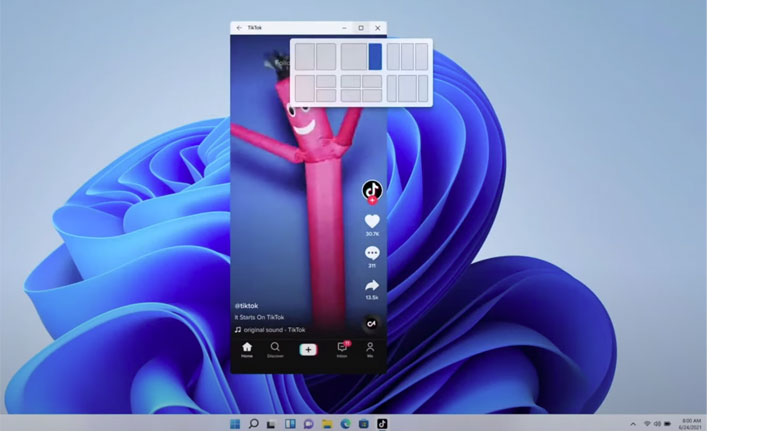This screenshot has height=432, width=768.
Task: Open the spinning sound disc icon
Action: (371, 324)
